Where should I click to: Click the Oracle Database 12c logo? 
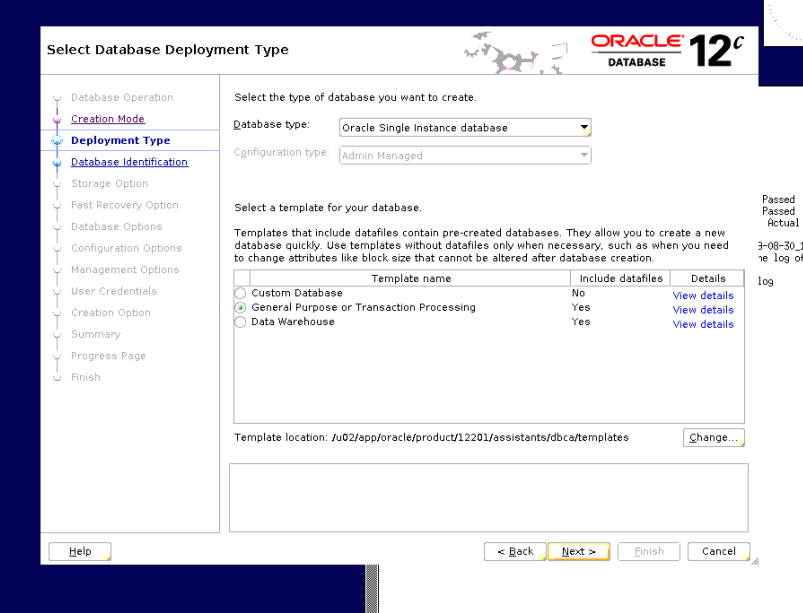[658, 42]
